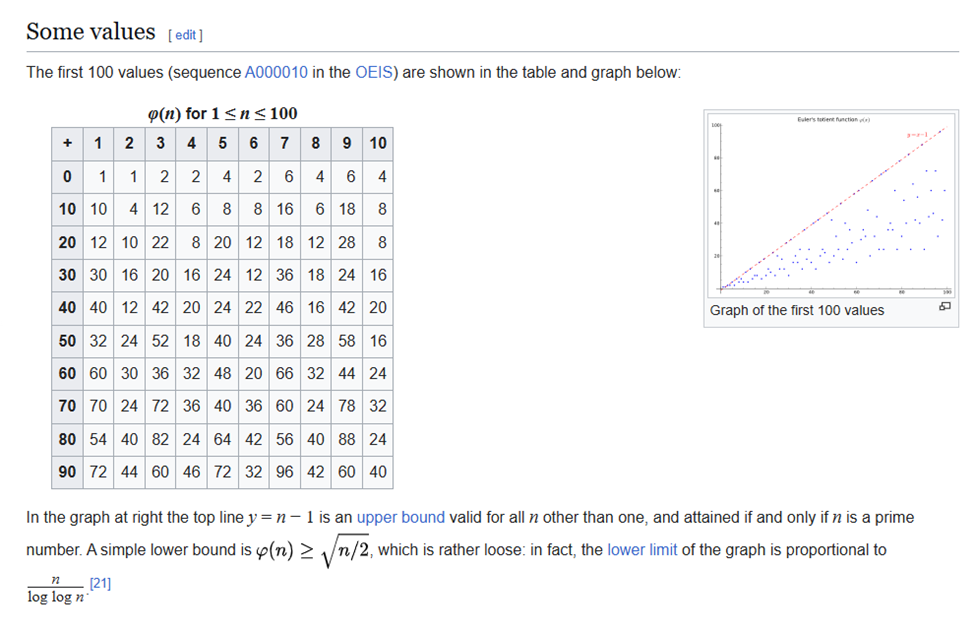Screen dimensions: 975x632
Task: Click the edit link beside Some values
Action: point(186,35)
